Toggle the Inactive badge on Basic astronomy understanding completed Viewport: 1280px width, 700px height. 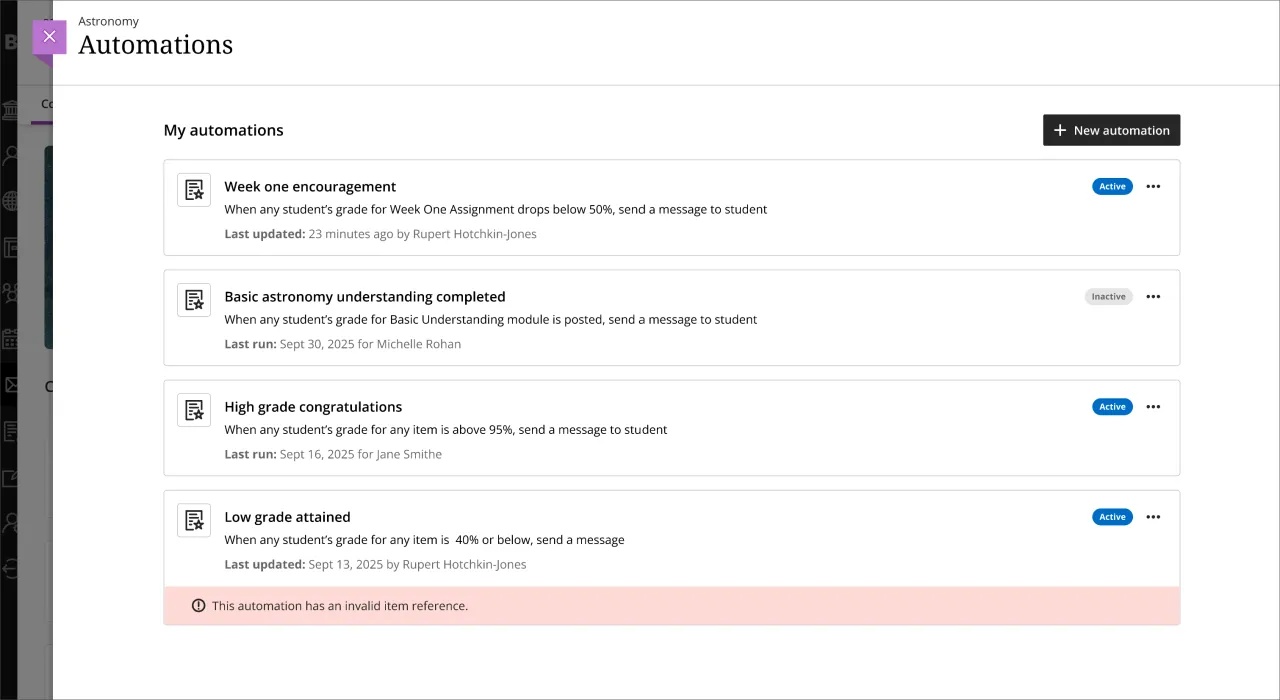pos(1108,296)
